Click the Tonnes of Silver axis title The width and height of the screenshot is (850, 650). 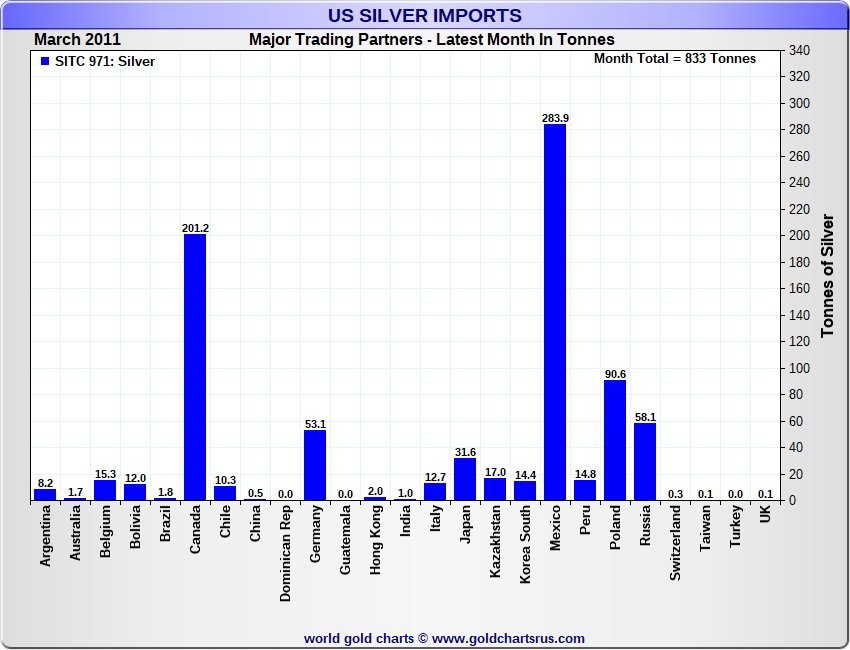click(x=827, y=275)
